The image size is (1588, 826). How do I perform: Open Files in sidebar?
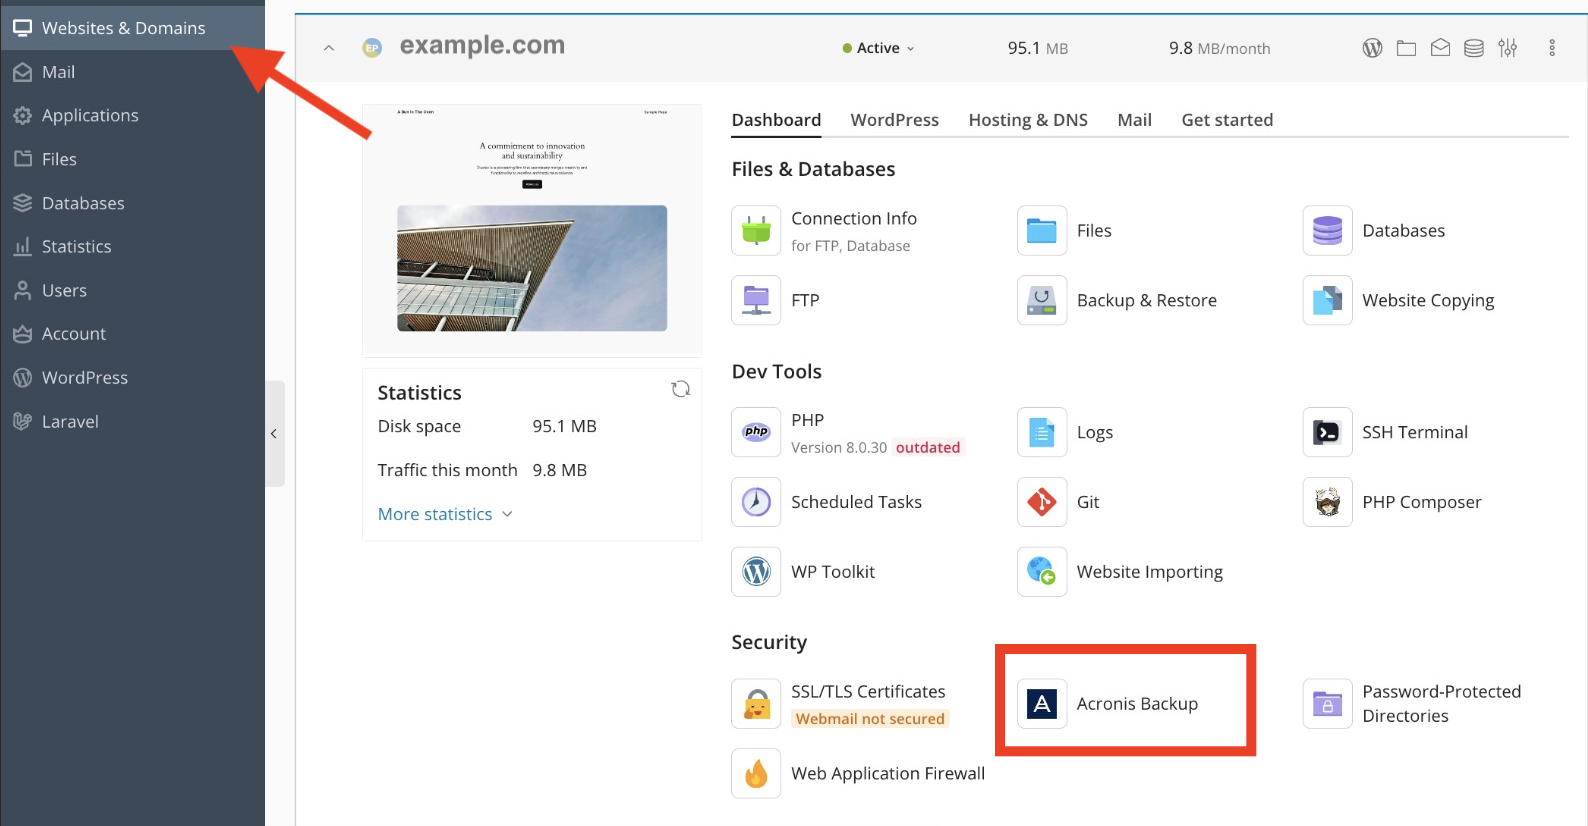point(132,159)
